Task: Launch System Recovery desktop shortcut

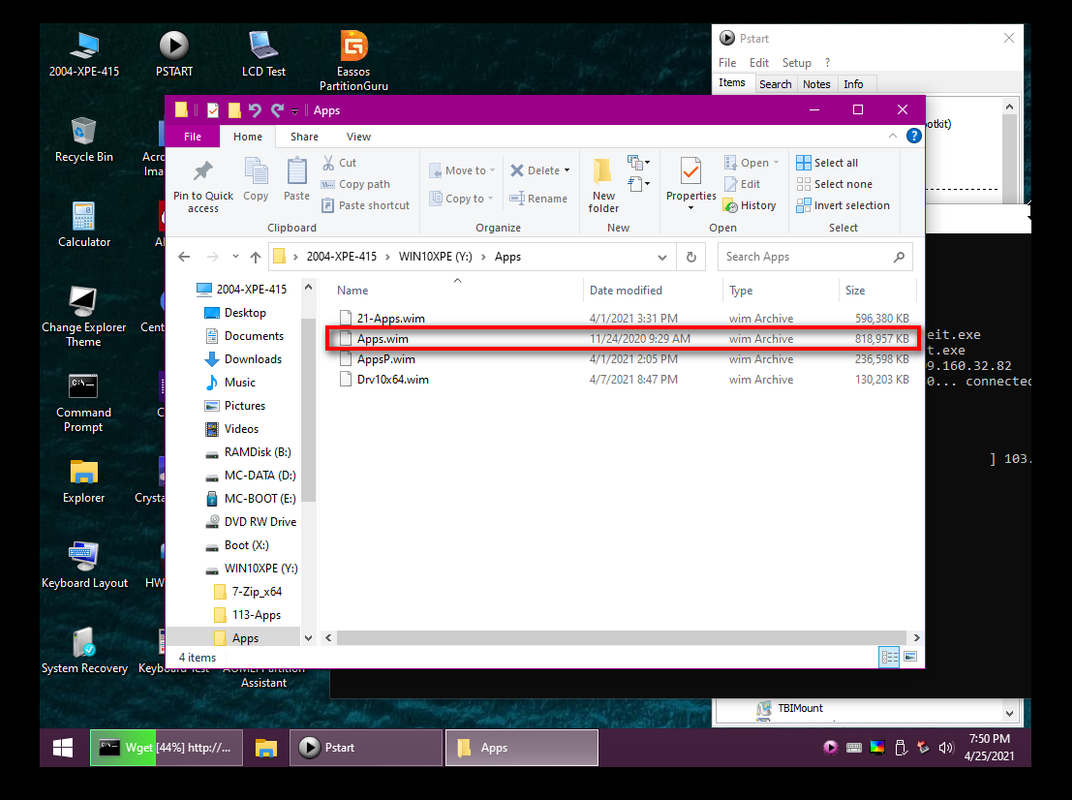Action: (x=84, y=651)
